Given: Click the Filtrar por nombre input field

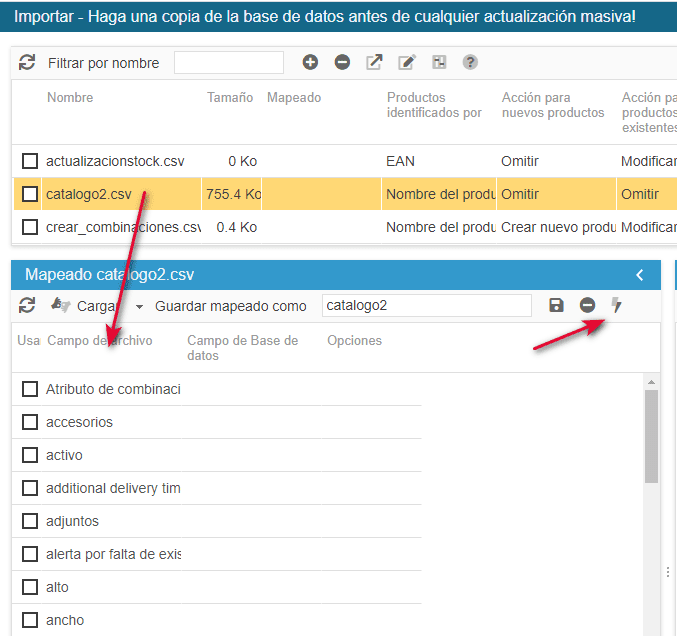Looking at the screenshot, I should [x=229, y=63].
